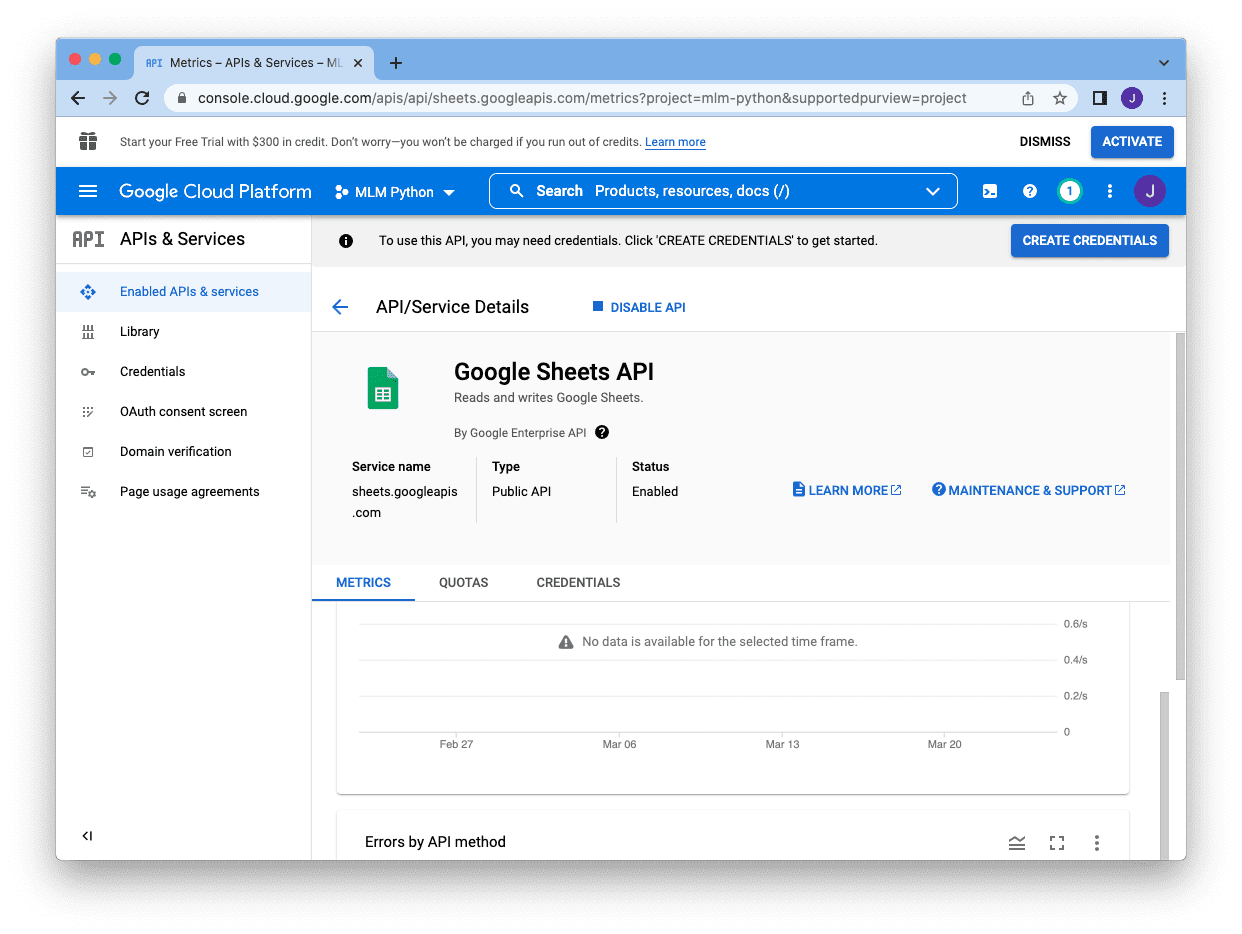Open more options for Errors by API method
1242x934 pixels.
(1097, 843)
